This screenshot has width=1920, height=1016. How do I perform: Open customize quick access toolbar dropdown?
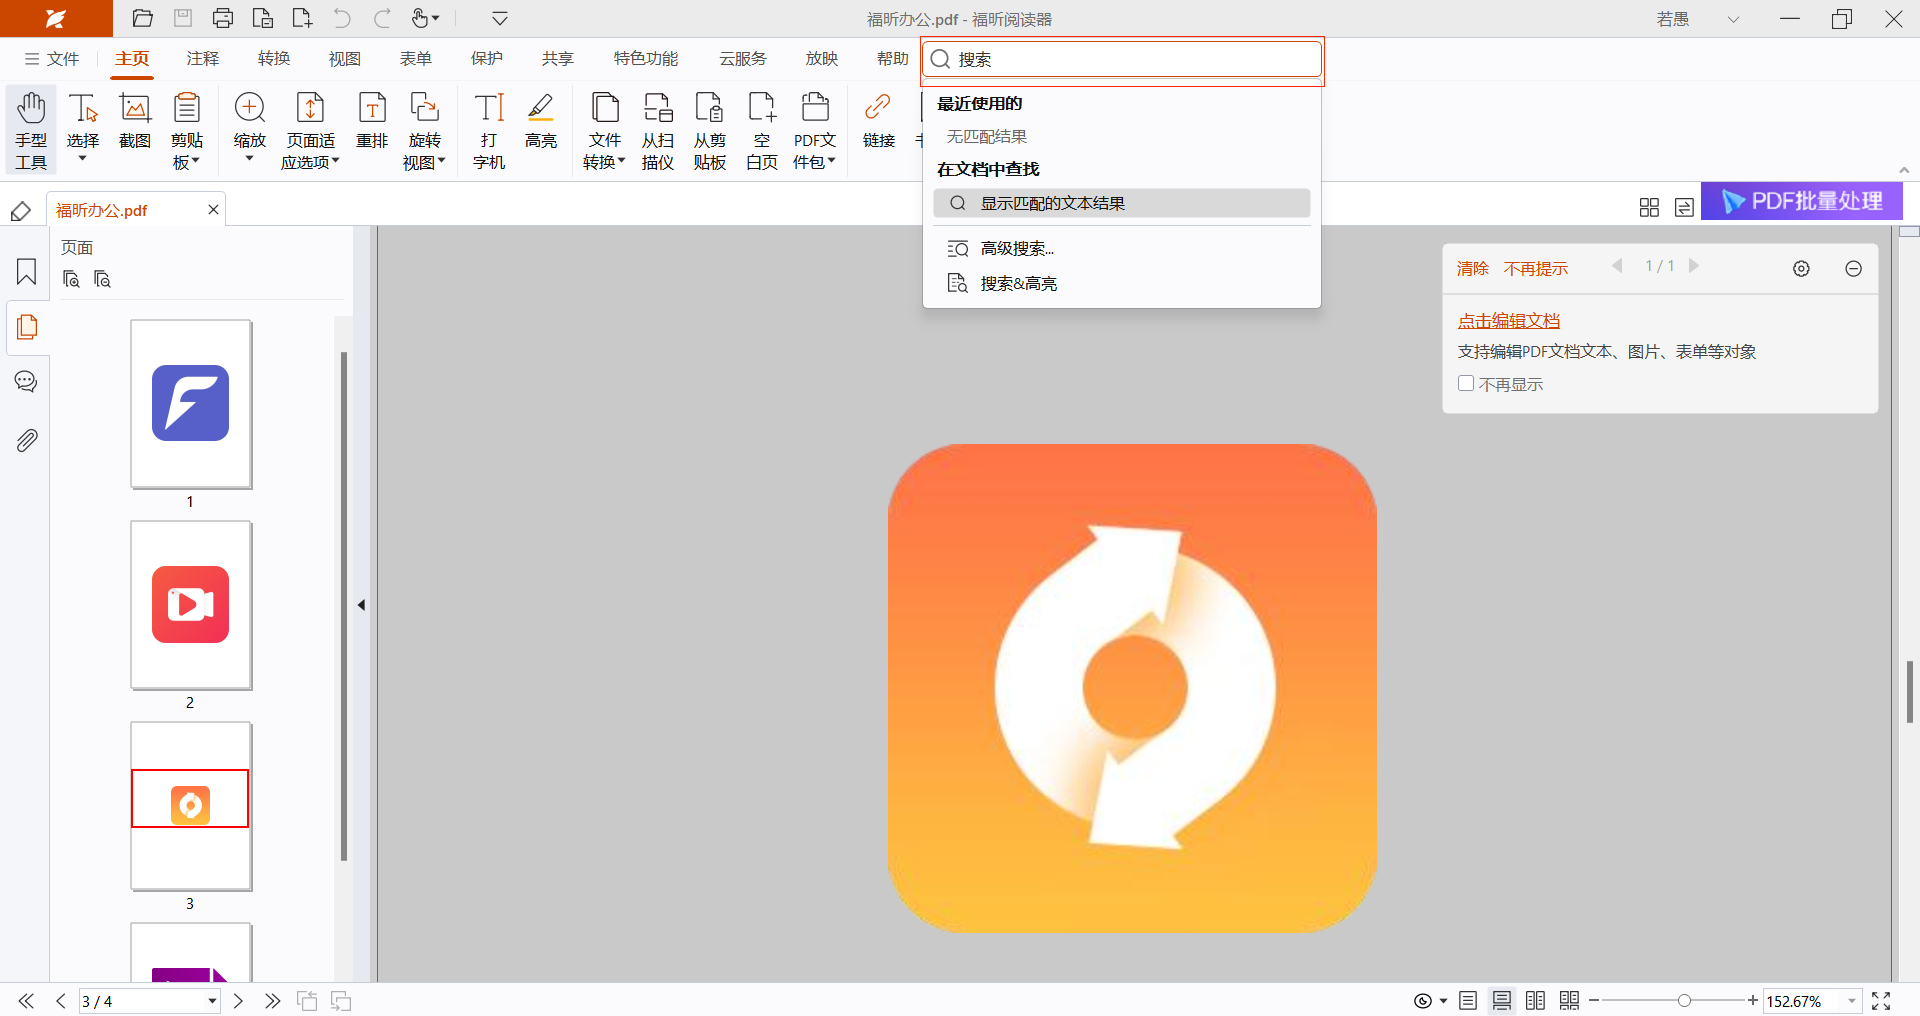[500, 18]
